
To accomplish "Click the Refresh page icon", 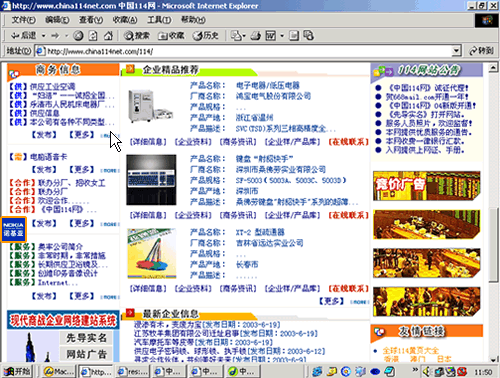I will pyautogui.click(x=93, y=36).
